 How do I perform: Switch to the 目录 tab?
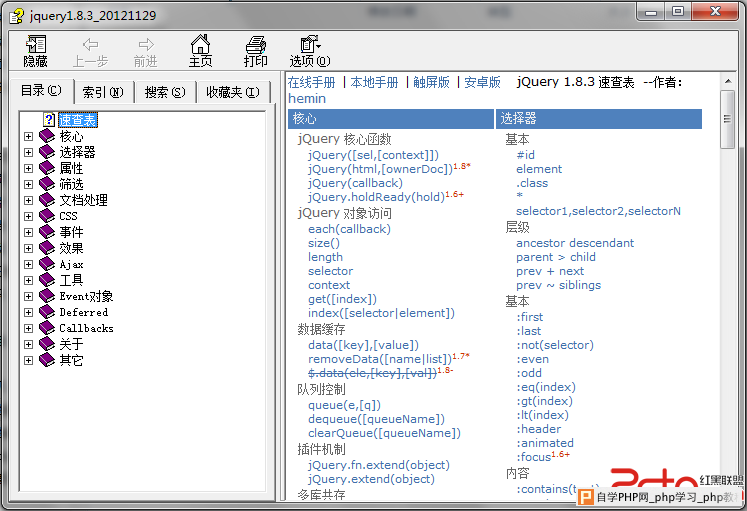(x=41, y=90)
